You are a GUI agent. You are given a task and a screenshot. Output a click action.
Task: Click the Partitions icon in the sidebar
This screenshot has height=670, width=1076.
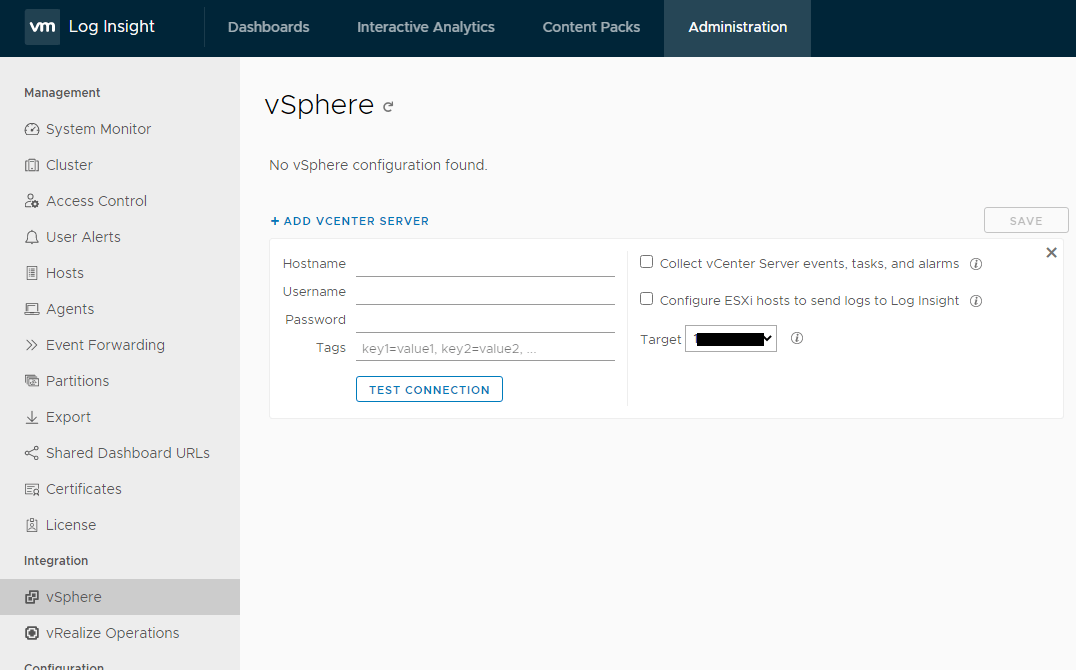[x=31, y=380]
